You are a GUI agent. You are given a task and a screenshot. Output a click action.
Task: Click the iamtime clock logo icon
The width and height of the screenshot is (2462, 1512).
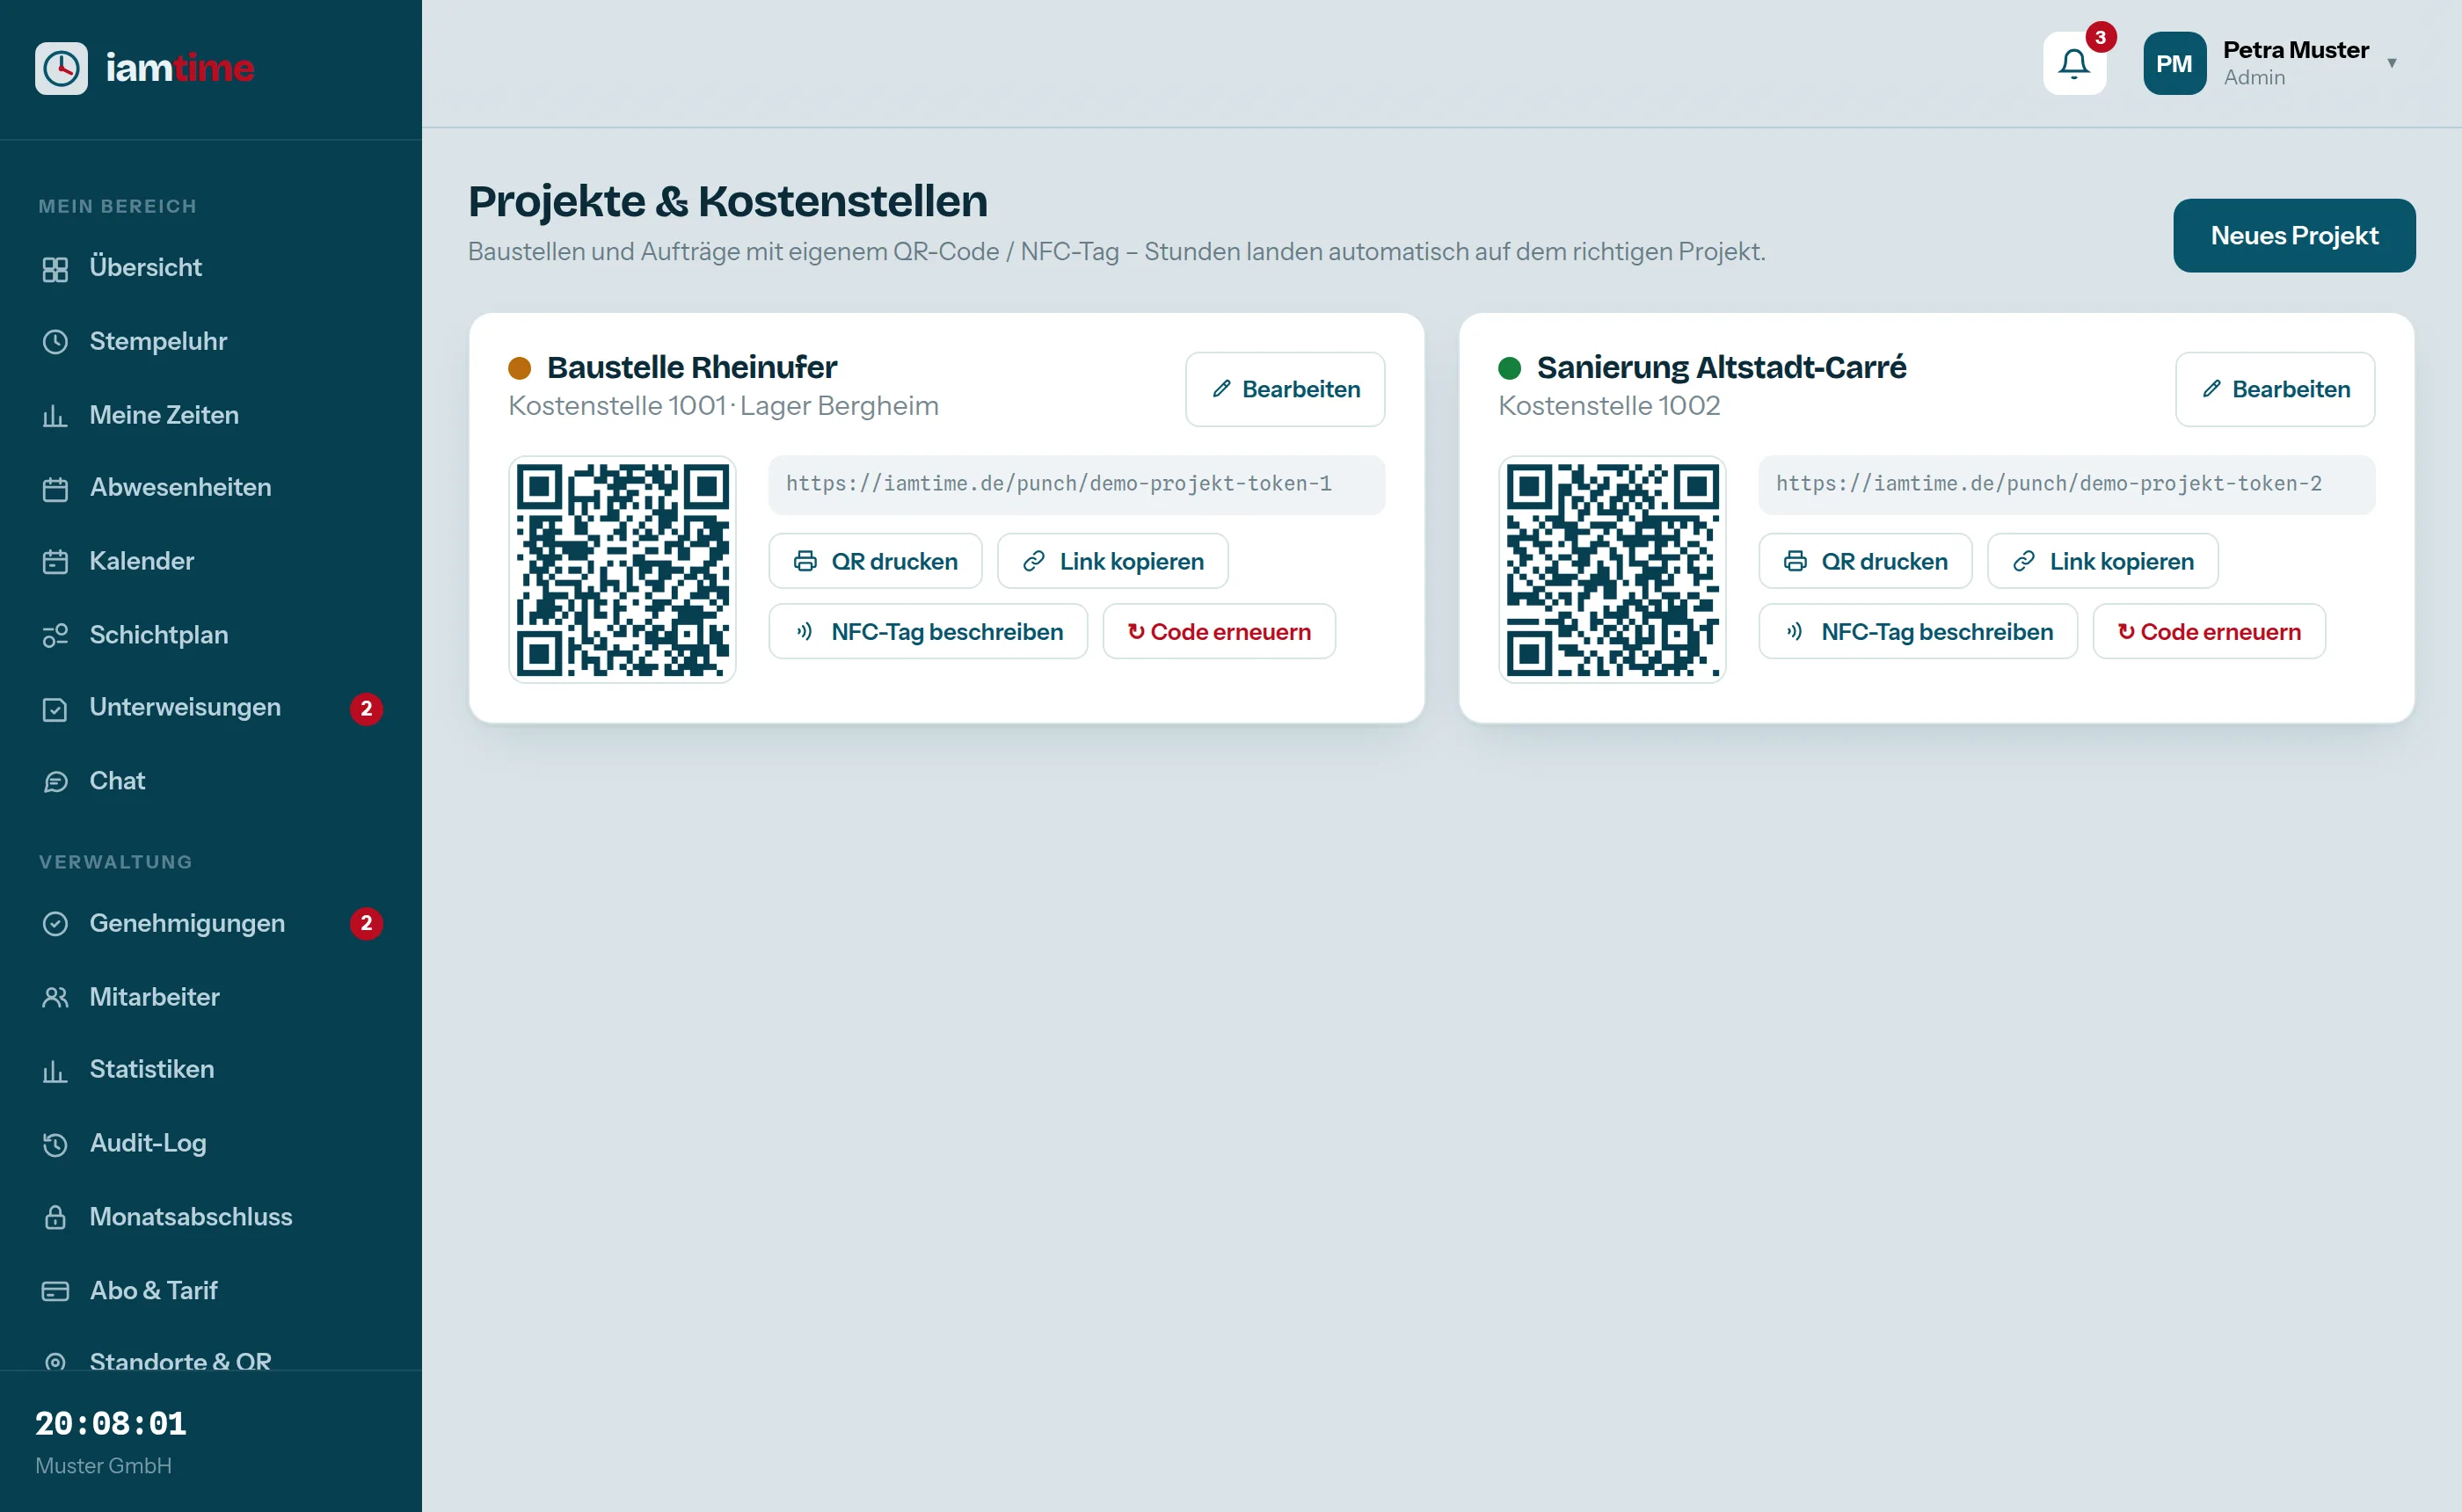(x=61, y=68)
